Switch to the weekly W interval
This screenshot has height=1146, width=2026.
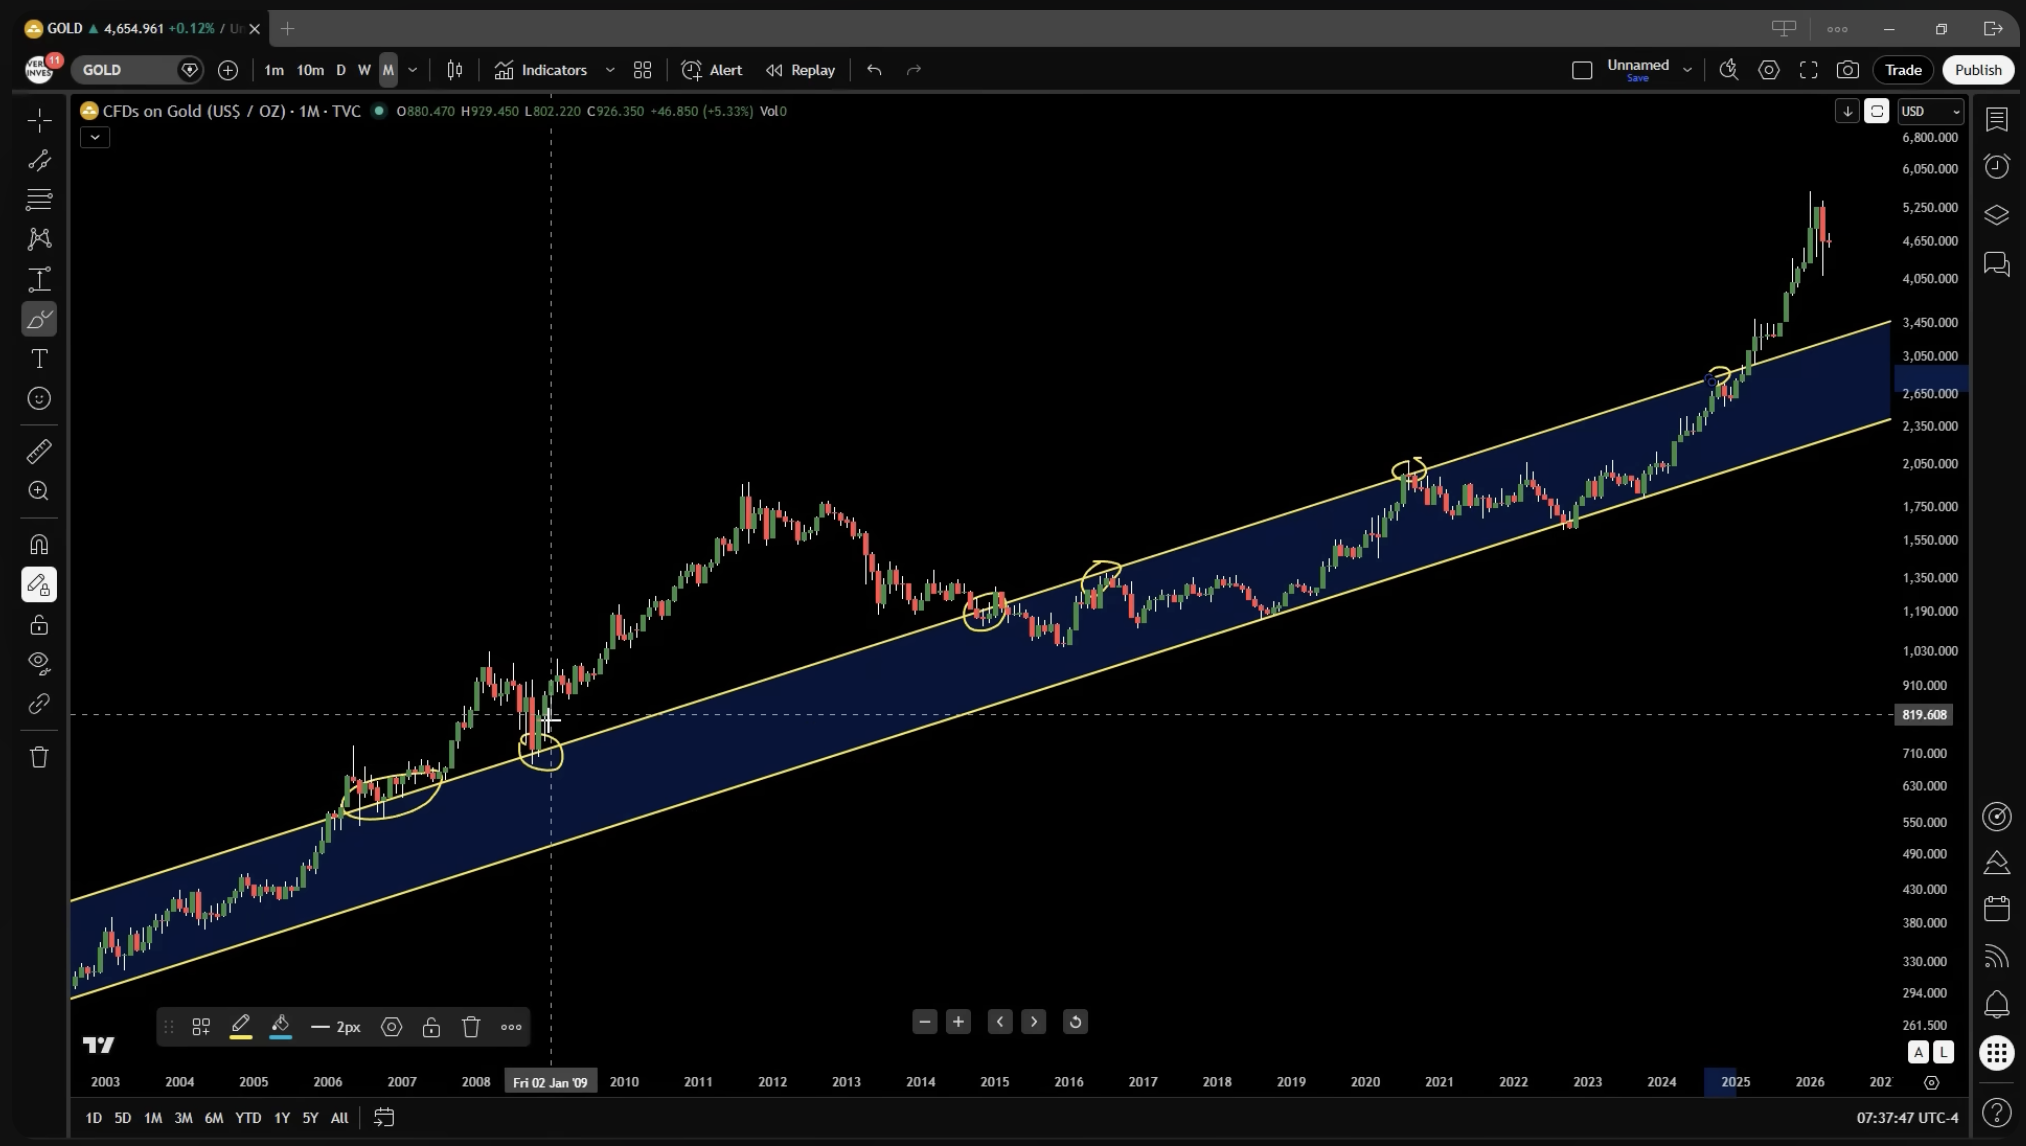(x=364, y=70)
